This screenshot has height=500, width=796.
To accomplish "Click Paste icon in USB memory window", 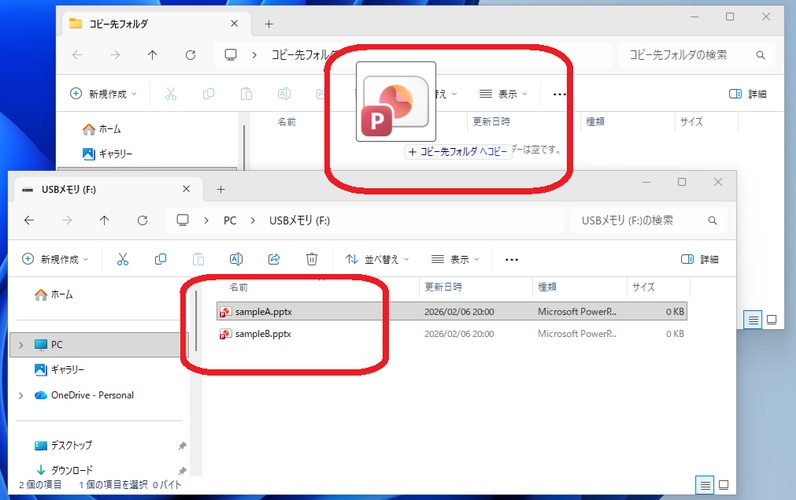I will point(198,259).
